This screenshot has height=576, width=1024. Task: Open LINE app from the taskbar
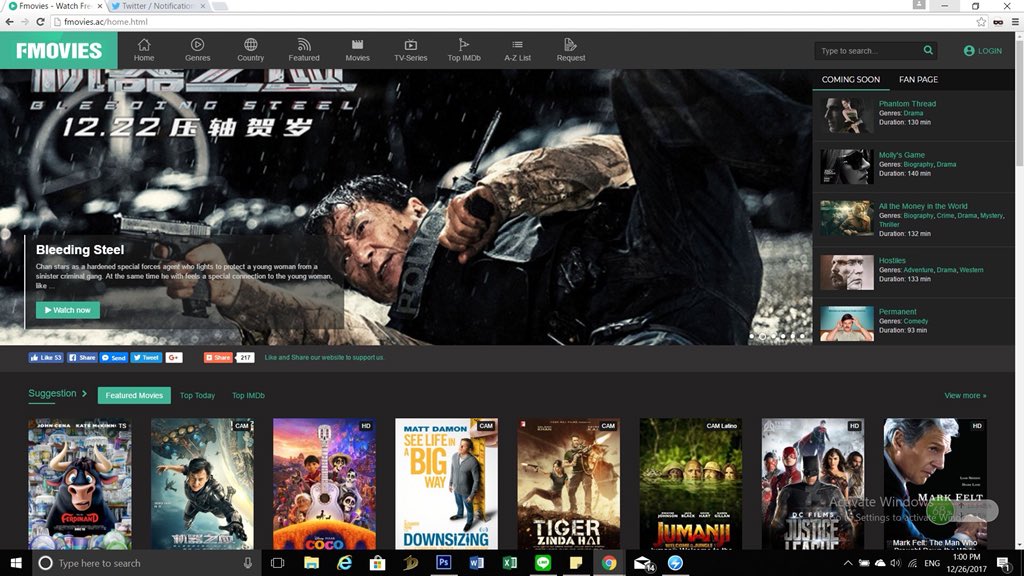pos(543,562)
